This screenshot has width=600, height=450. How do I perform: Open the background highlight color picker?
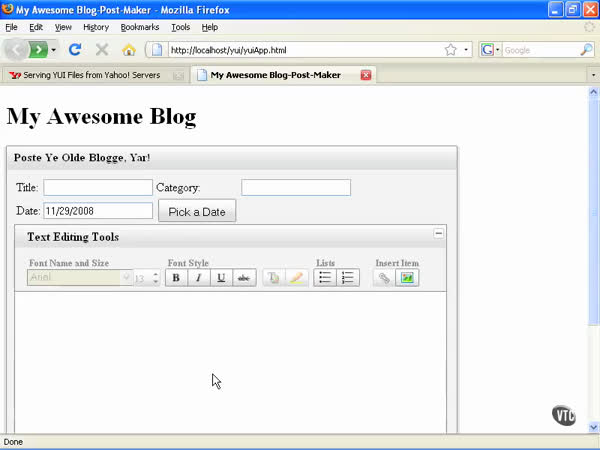[296, 278]
